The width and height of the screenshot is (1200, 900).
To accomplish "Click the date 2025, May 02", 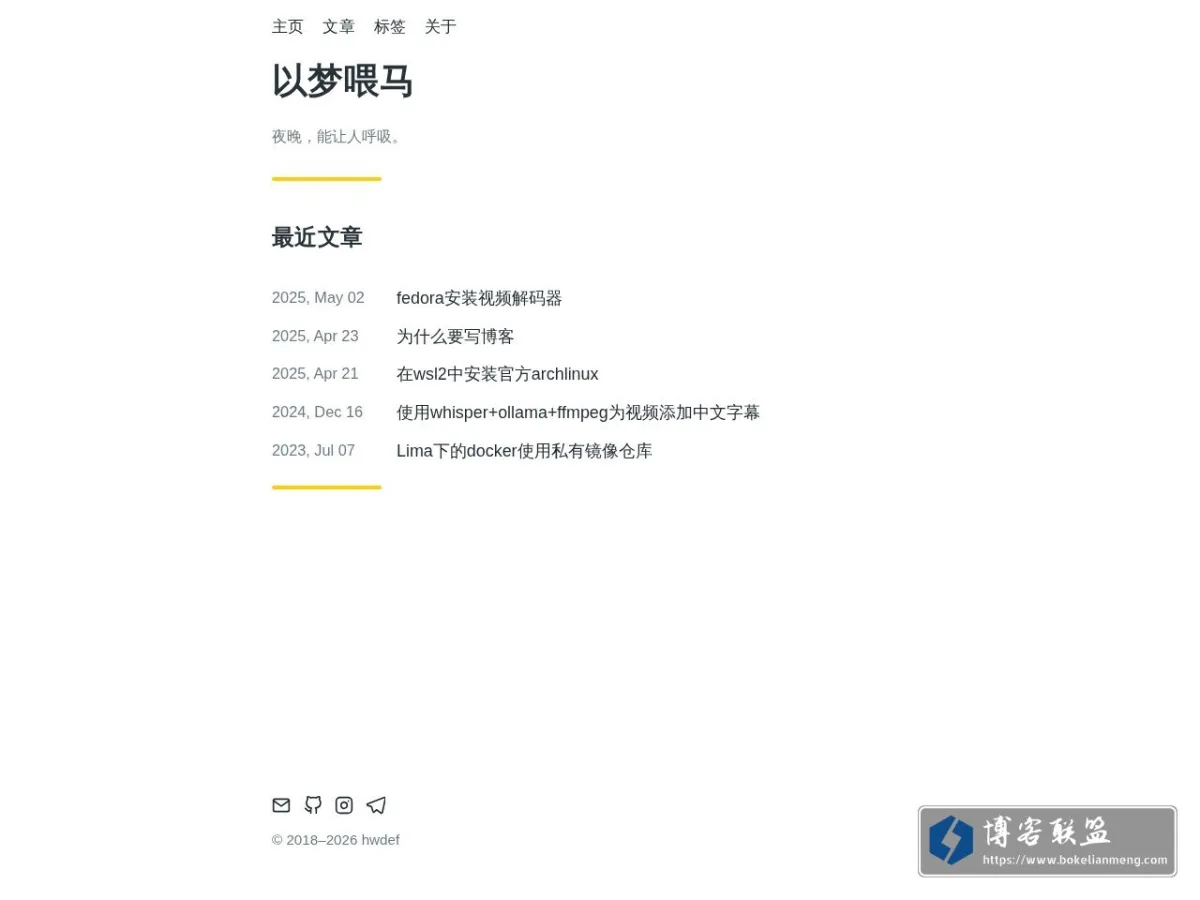I will tap(318, 298).
